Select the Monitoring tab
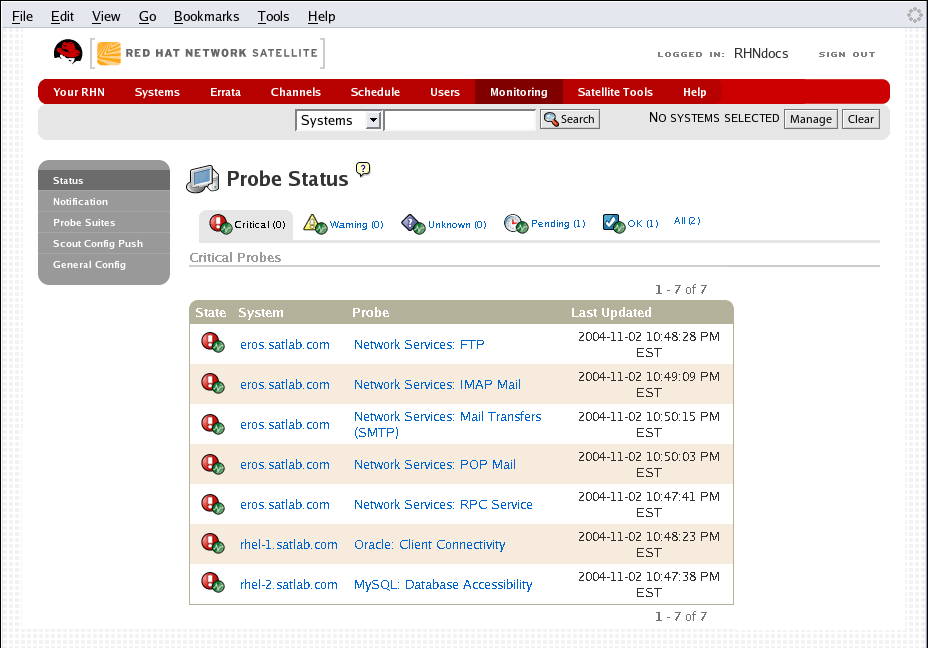The width and height of the screenshot is (928, 648). tap(518, 92)
